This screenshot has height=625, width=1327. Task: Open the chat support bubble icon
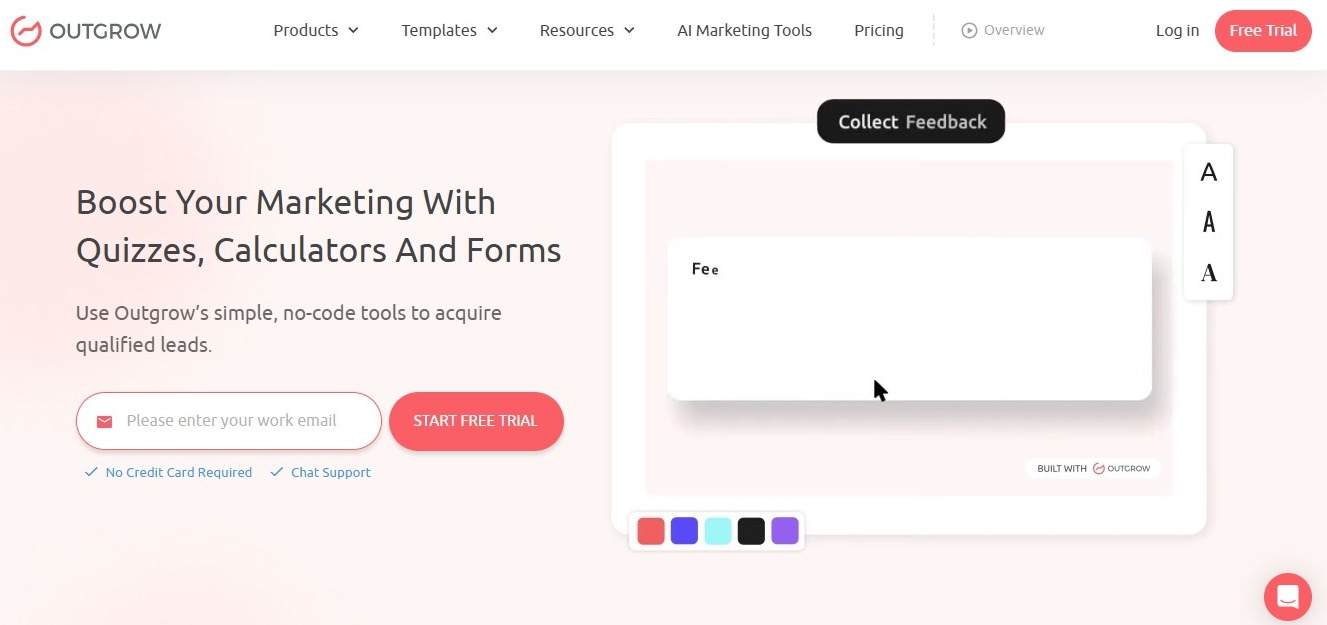tap(1287, 597)
